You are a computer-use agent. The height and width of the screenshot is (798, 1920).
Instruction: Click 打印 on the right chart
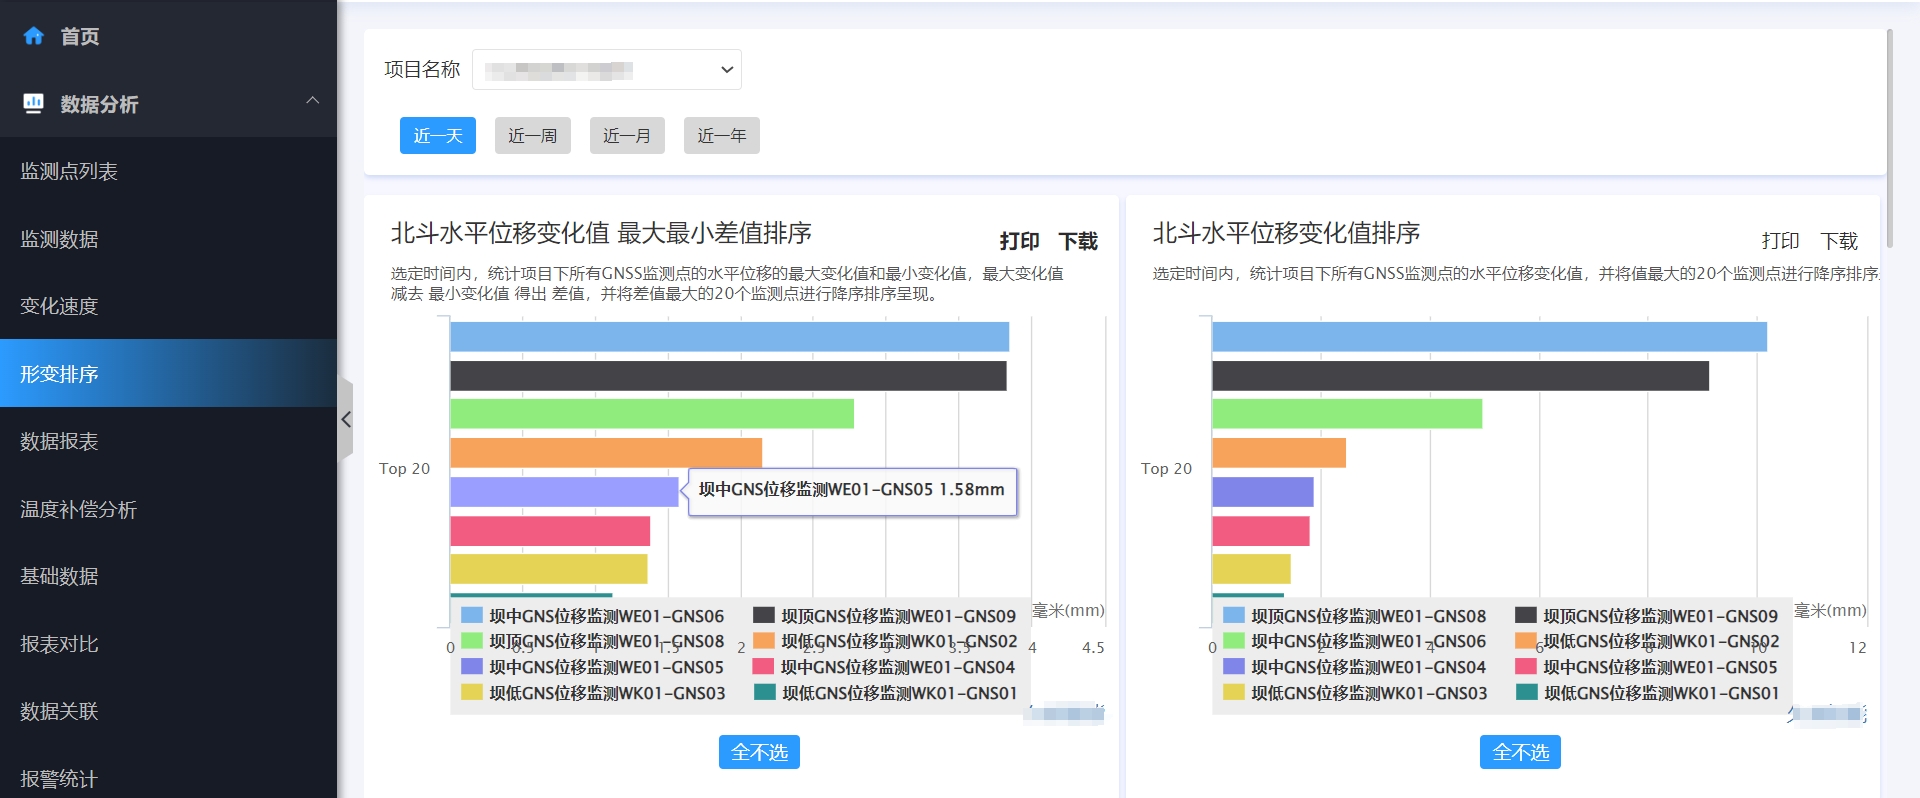click(1780, 241)
